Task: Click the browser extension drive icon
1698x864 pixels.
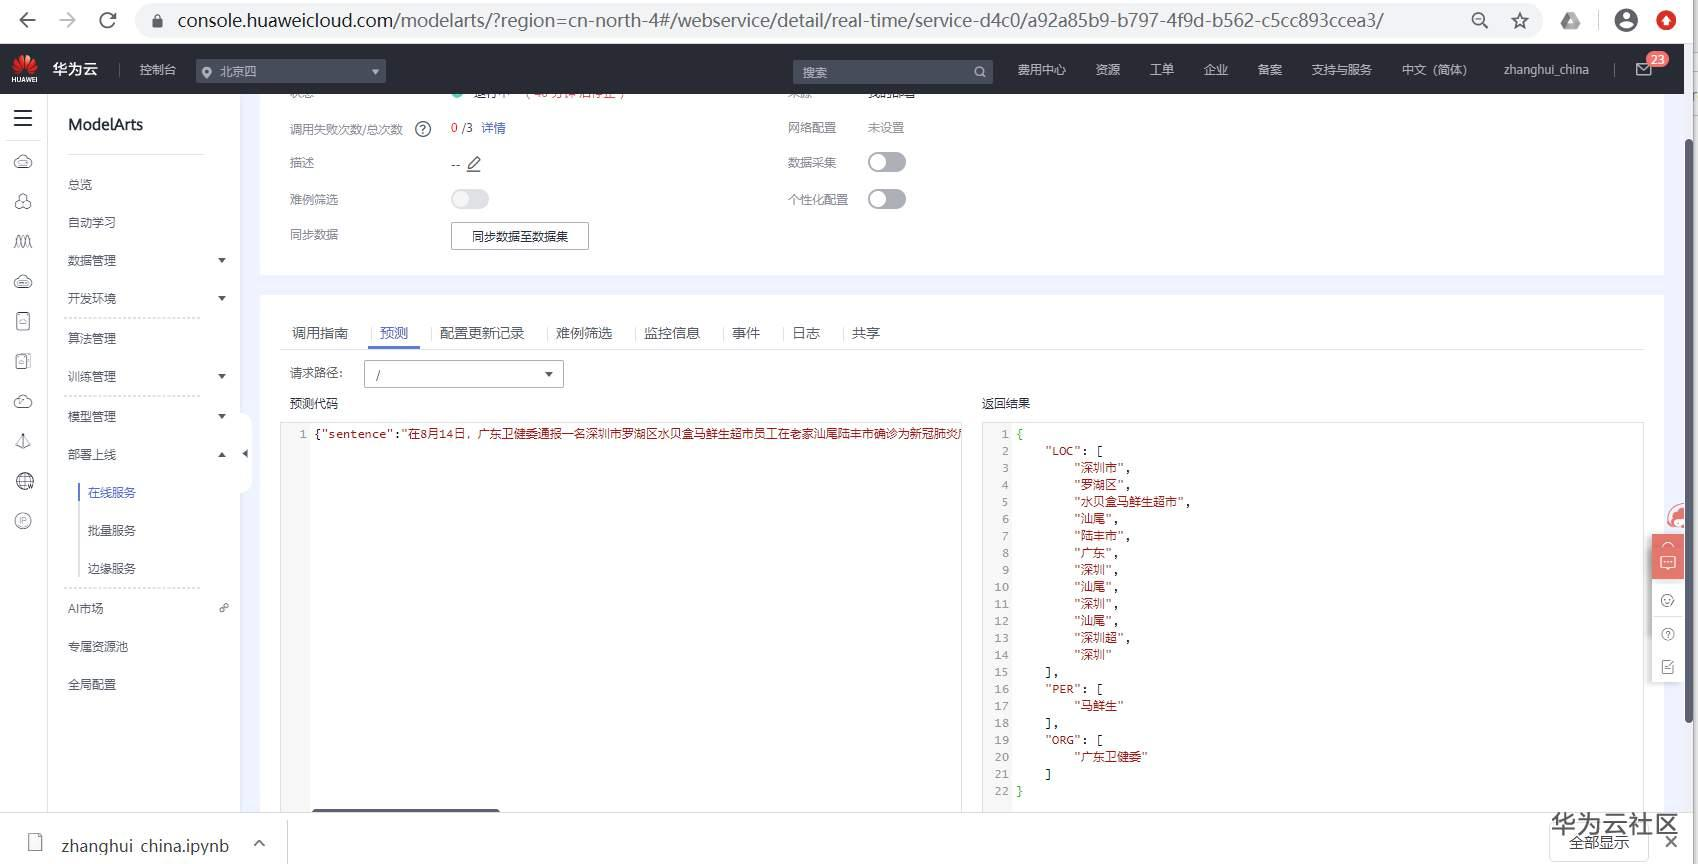Action: (1571, 20)
